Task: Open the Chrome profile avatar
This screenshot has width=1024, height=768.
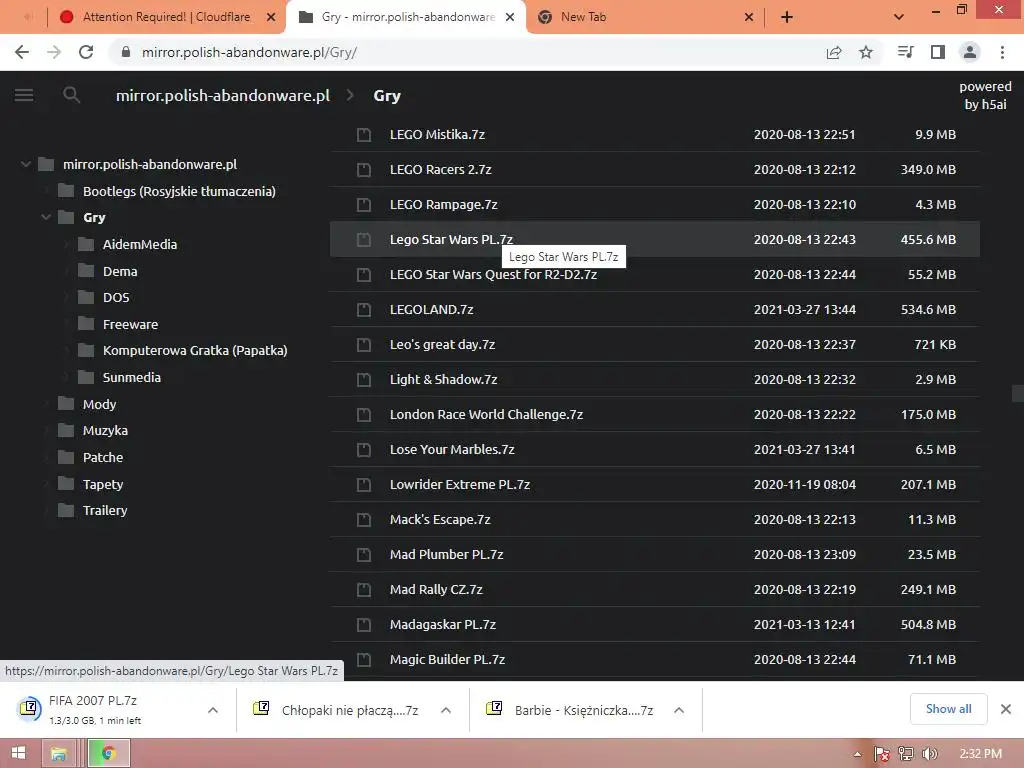Action: (x=970, y=52)
